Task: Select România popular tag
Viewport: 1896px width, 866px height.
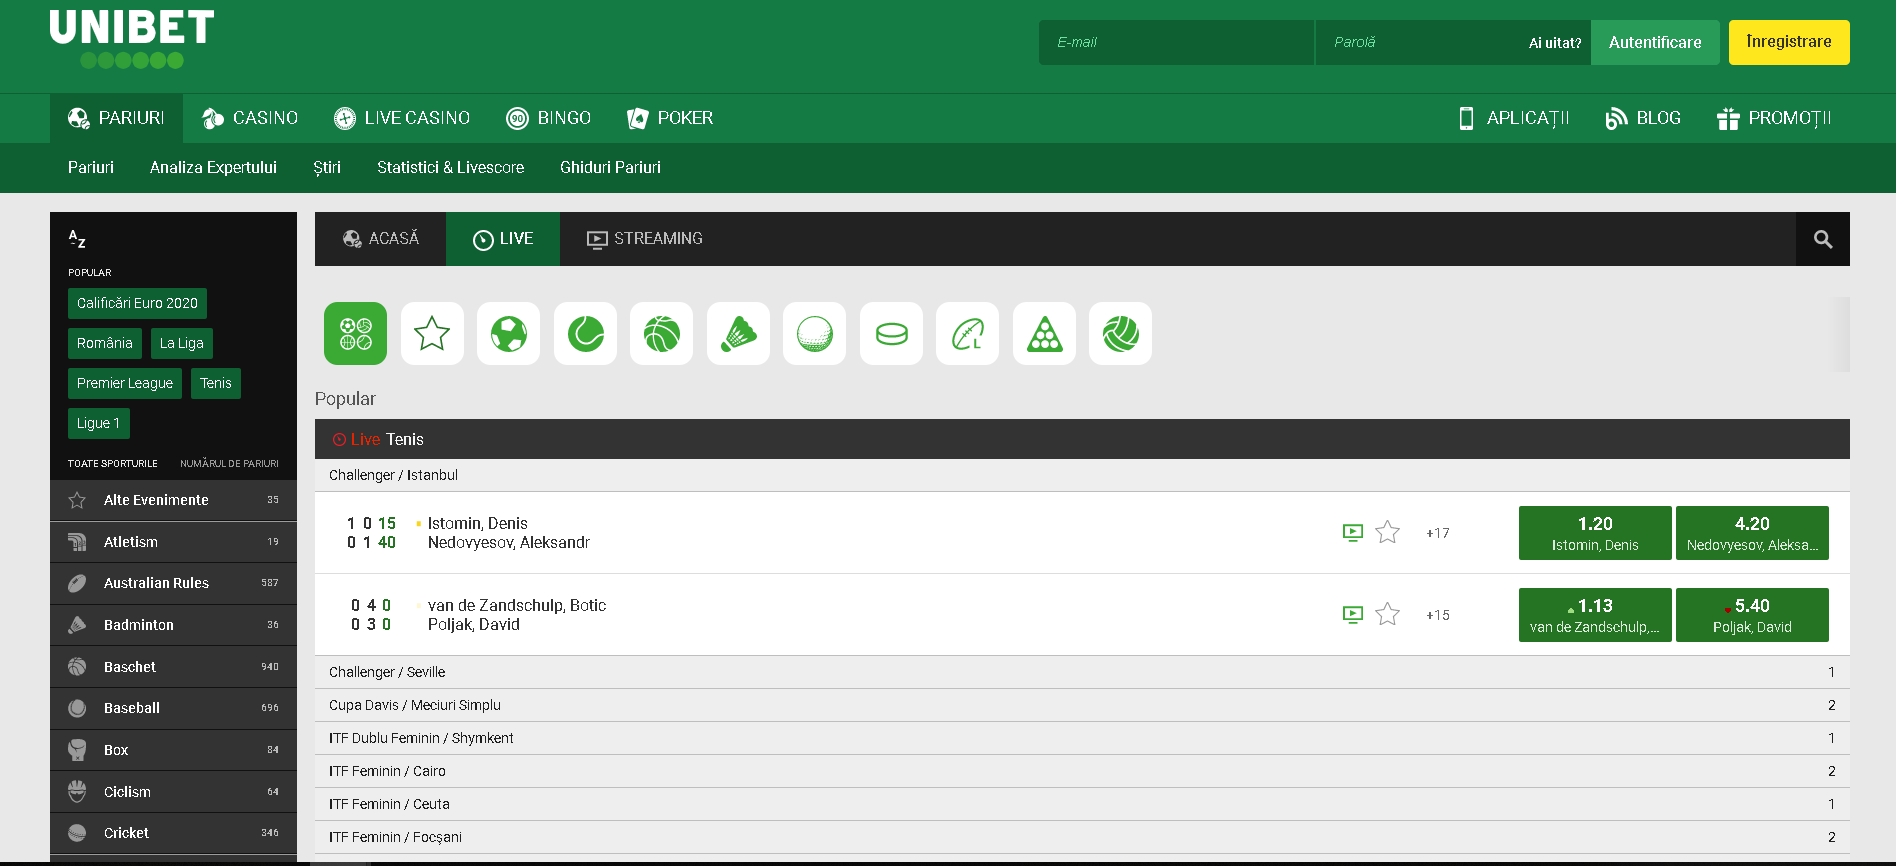Action: [x=105, y=343]
